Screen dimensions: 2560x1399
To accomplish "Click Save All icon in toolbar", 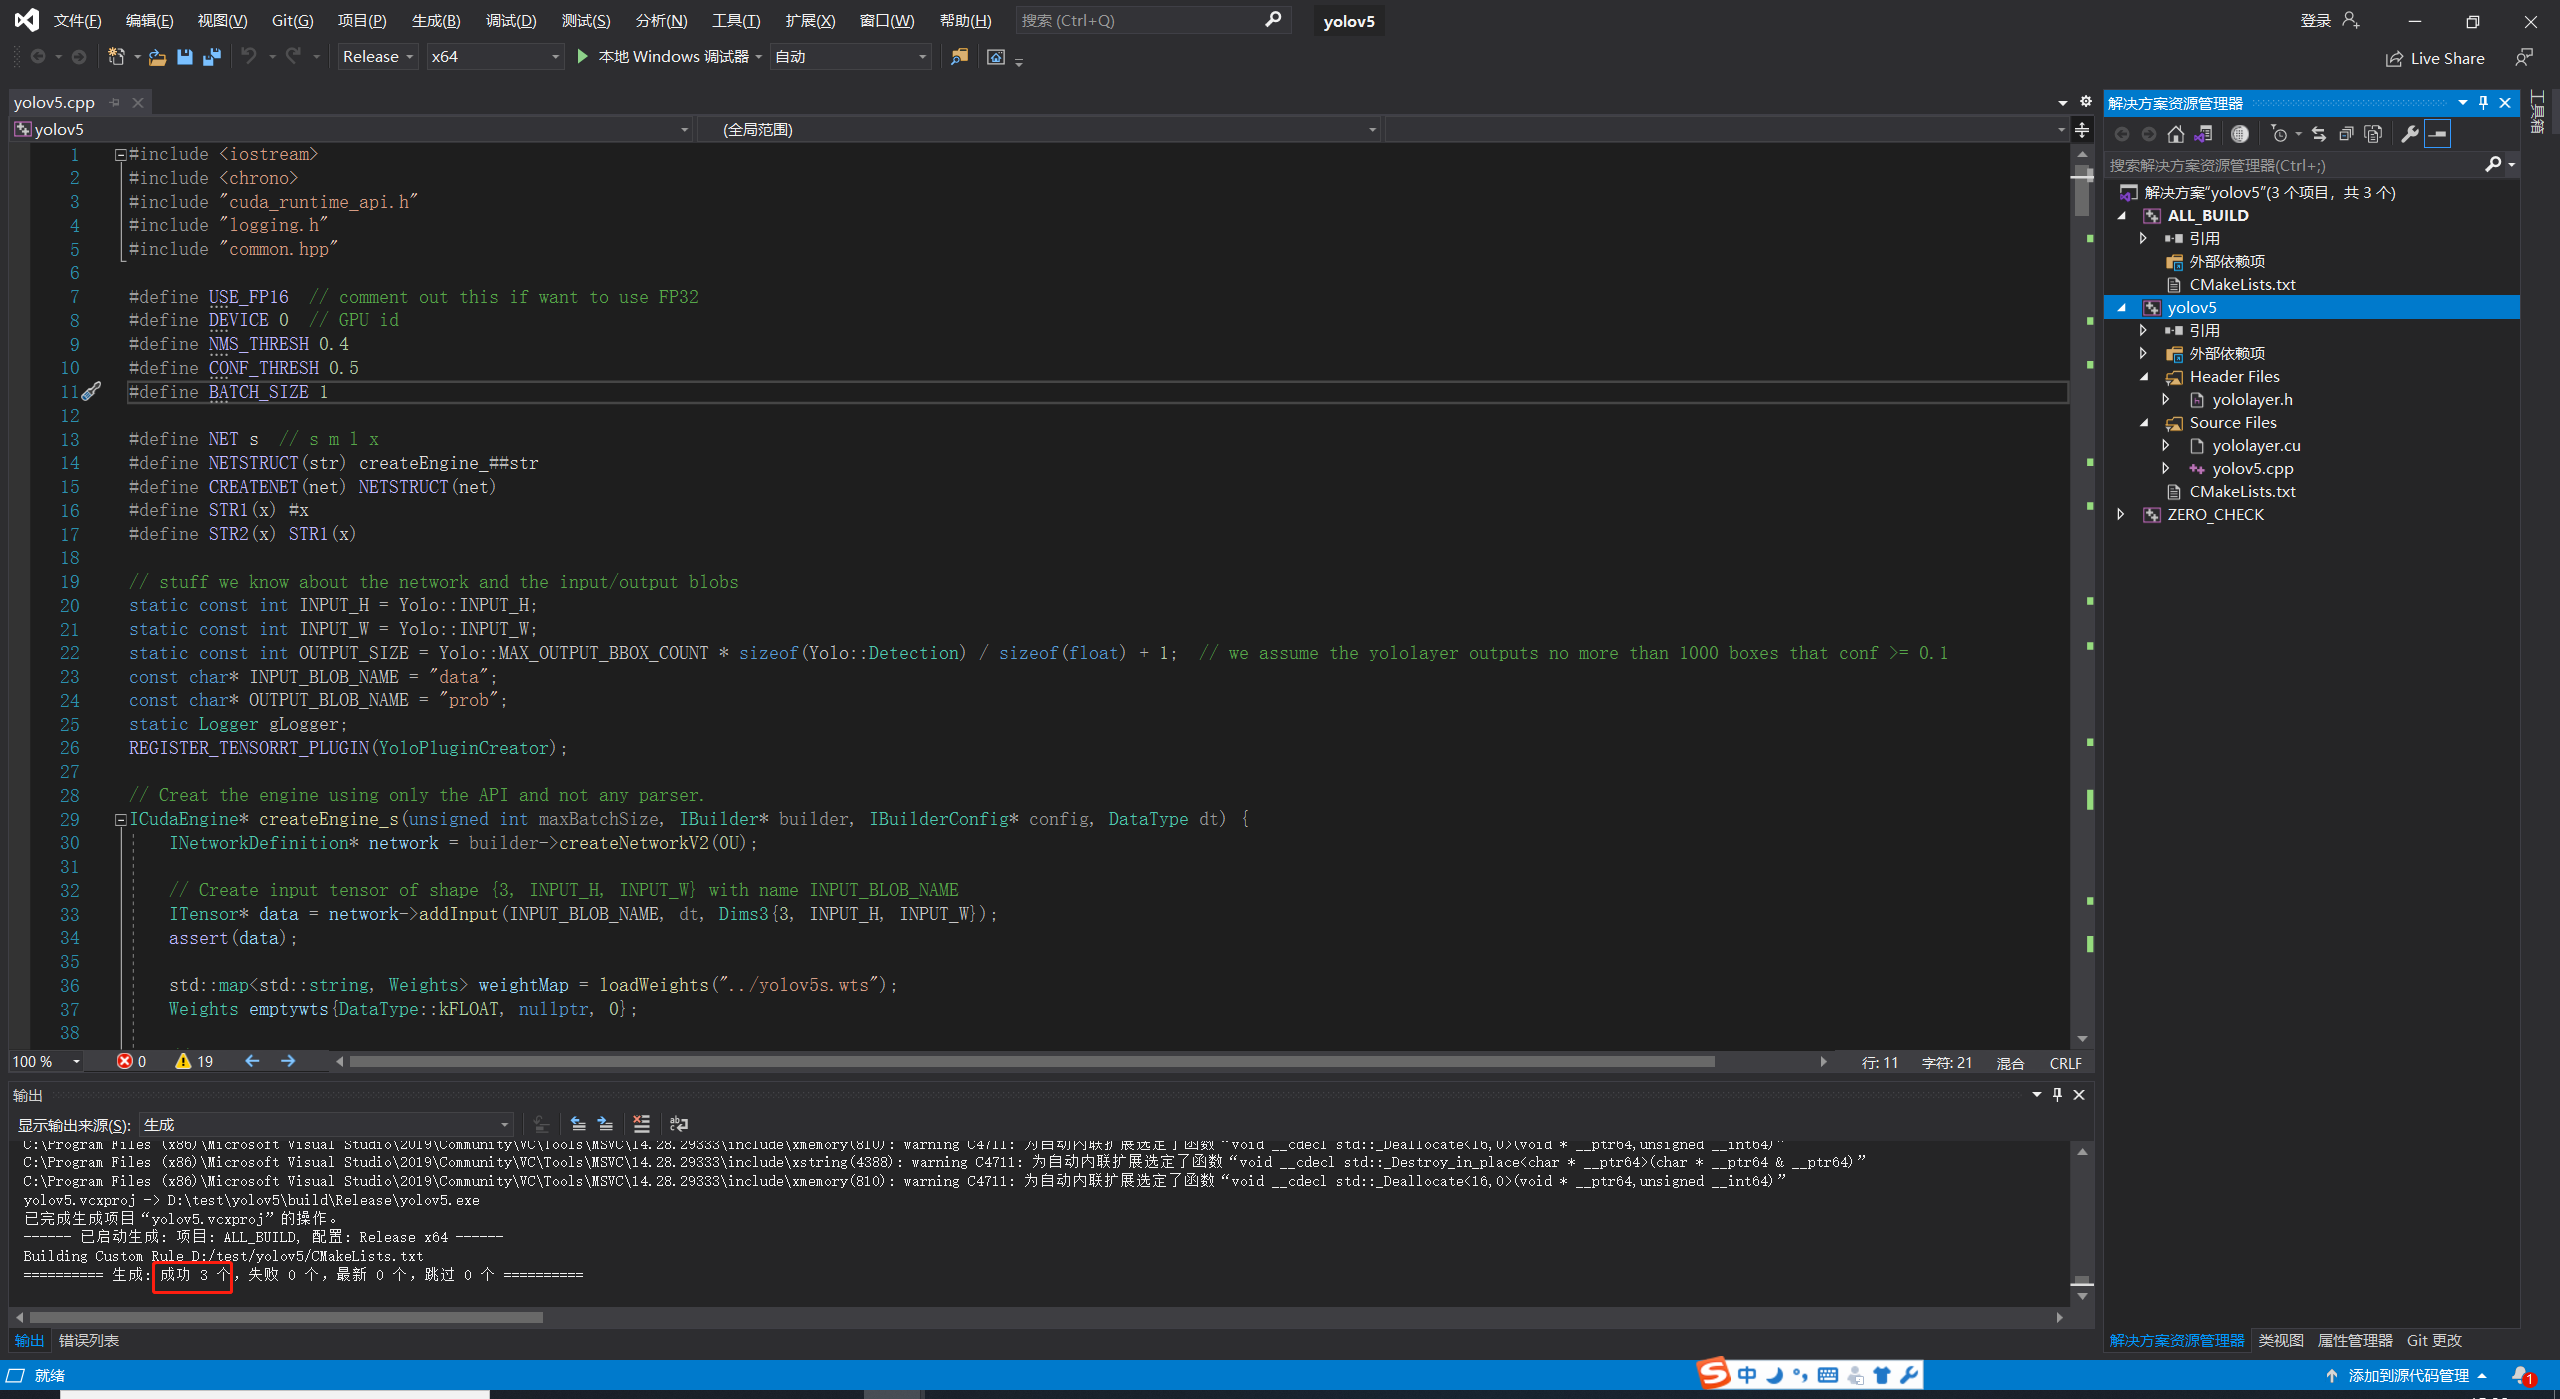I will pos(211,57).
